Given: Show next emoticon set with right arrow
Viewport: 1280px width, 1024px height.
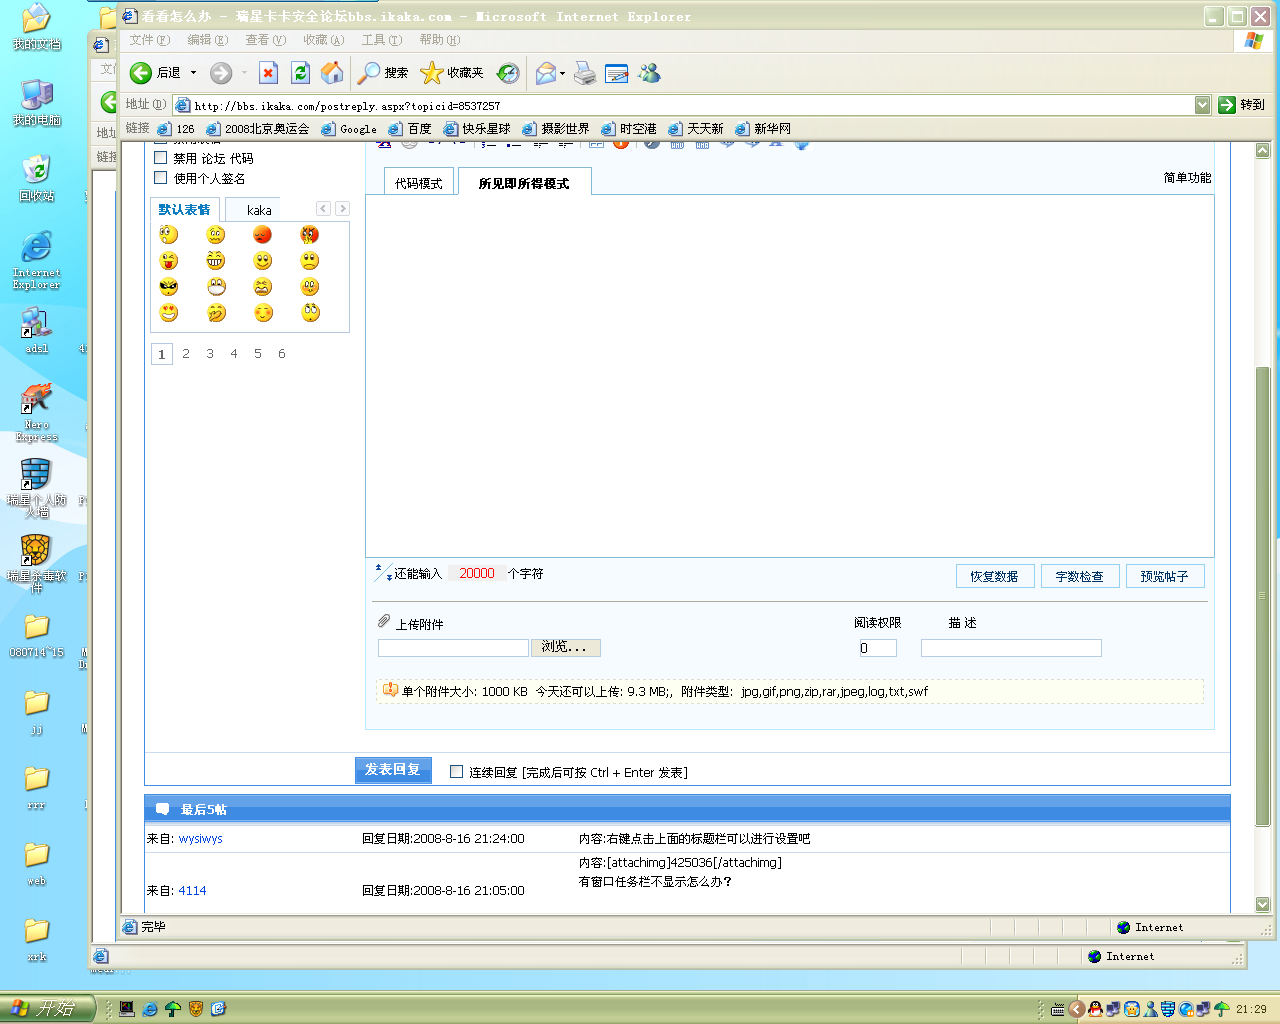Looking at the screenshot, I should [x=342, y=209].
